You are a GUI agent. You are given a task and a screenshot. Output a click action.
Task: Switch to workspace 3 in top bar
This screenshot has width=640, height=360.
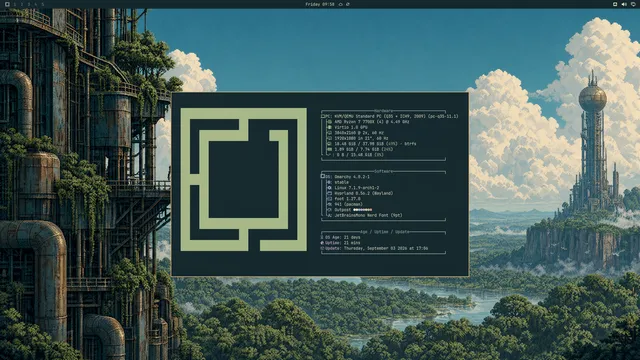click(x=29, y=4)
